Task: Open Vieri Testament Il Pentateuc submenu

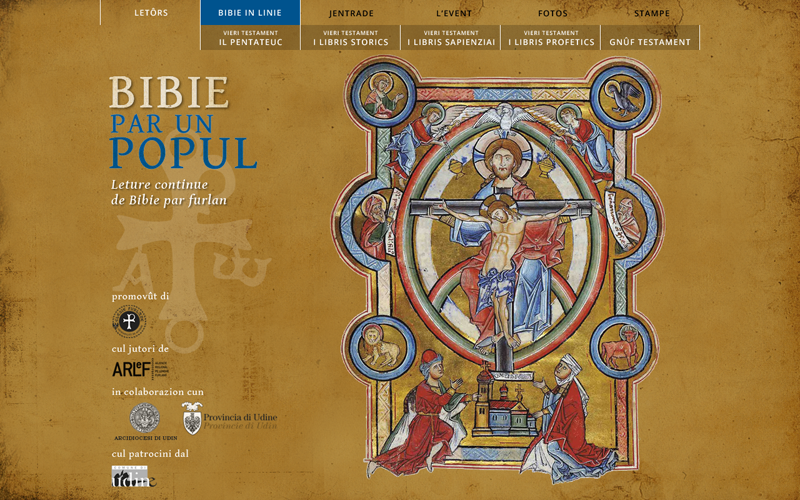Action: tap(251, 38)
